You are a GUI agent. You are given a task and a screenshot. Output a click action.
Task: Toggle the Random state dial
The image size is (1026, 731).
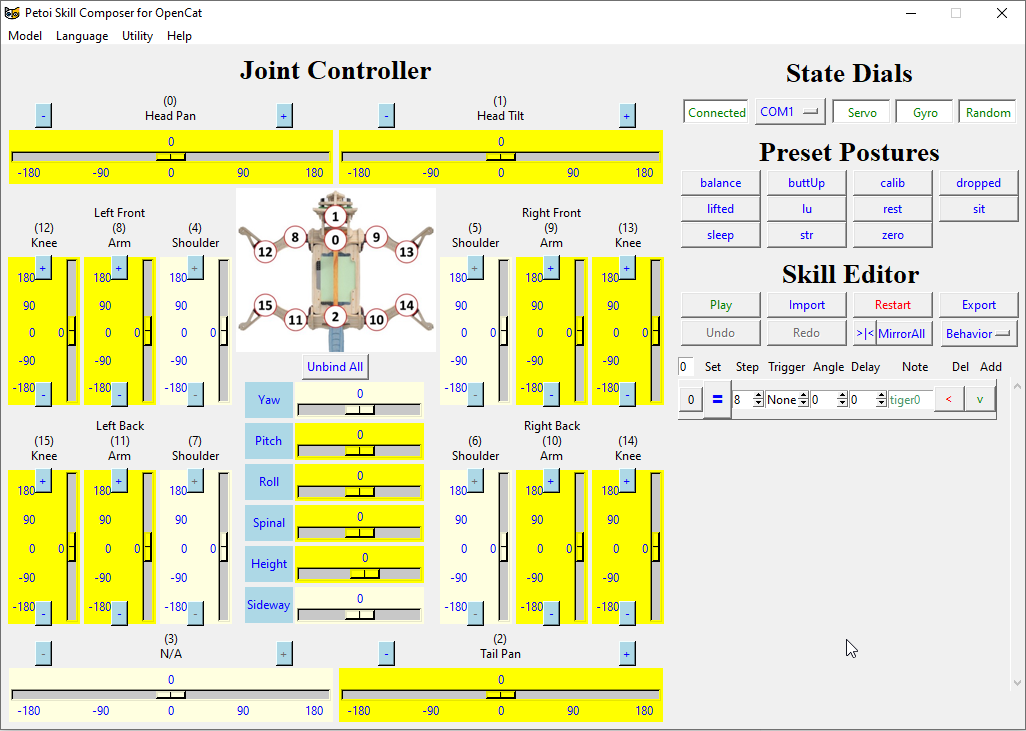point(987,113)
